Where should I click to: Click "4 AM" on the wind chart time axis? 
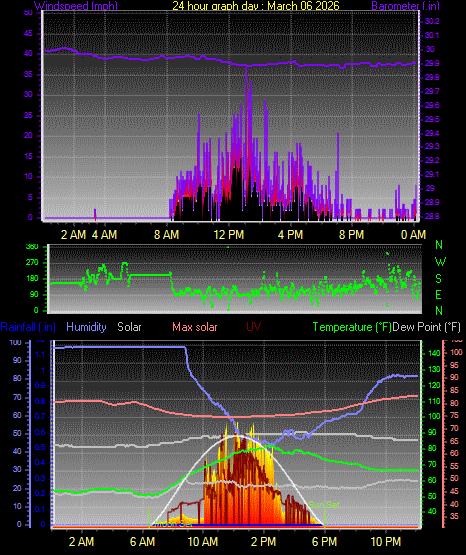(105, 235)
